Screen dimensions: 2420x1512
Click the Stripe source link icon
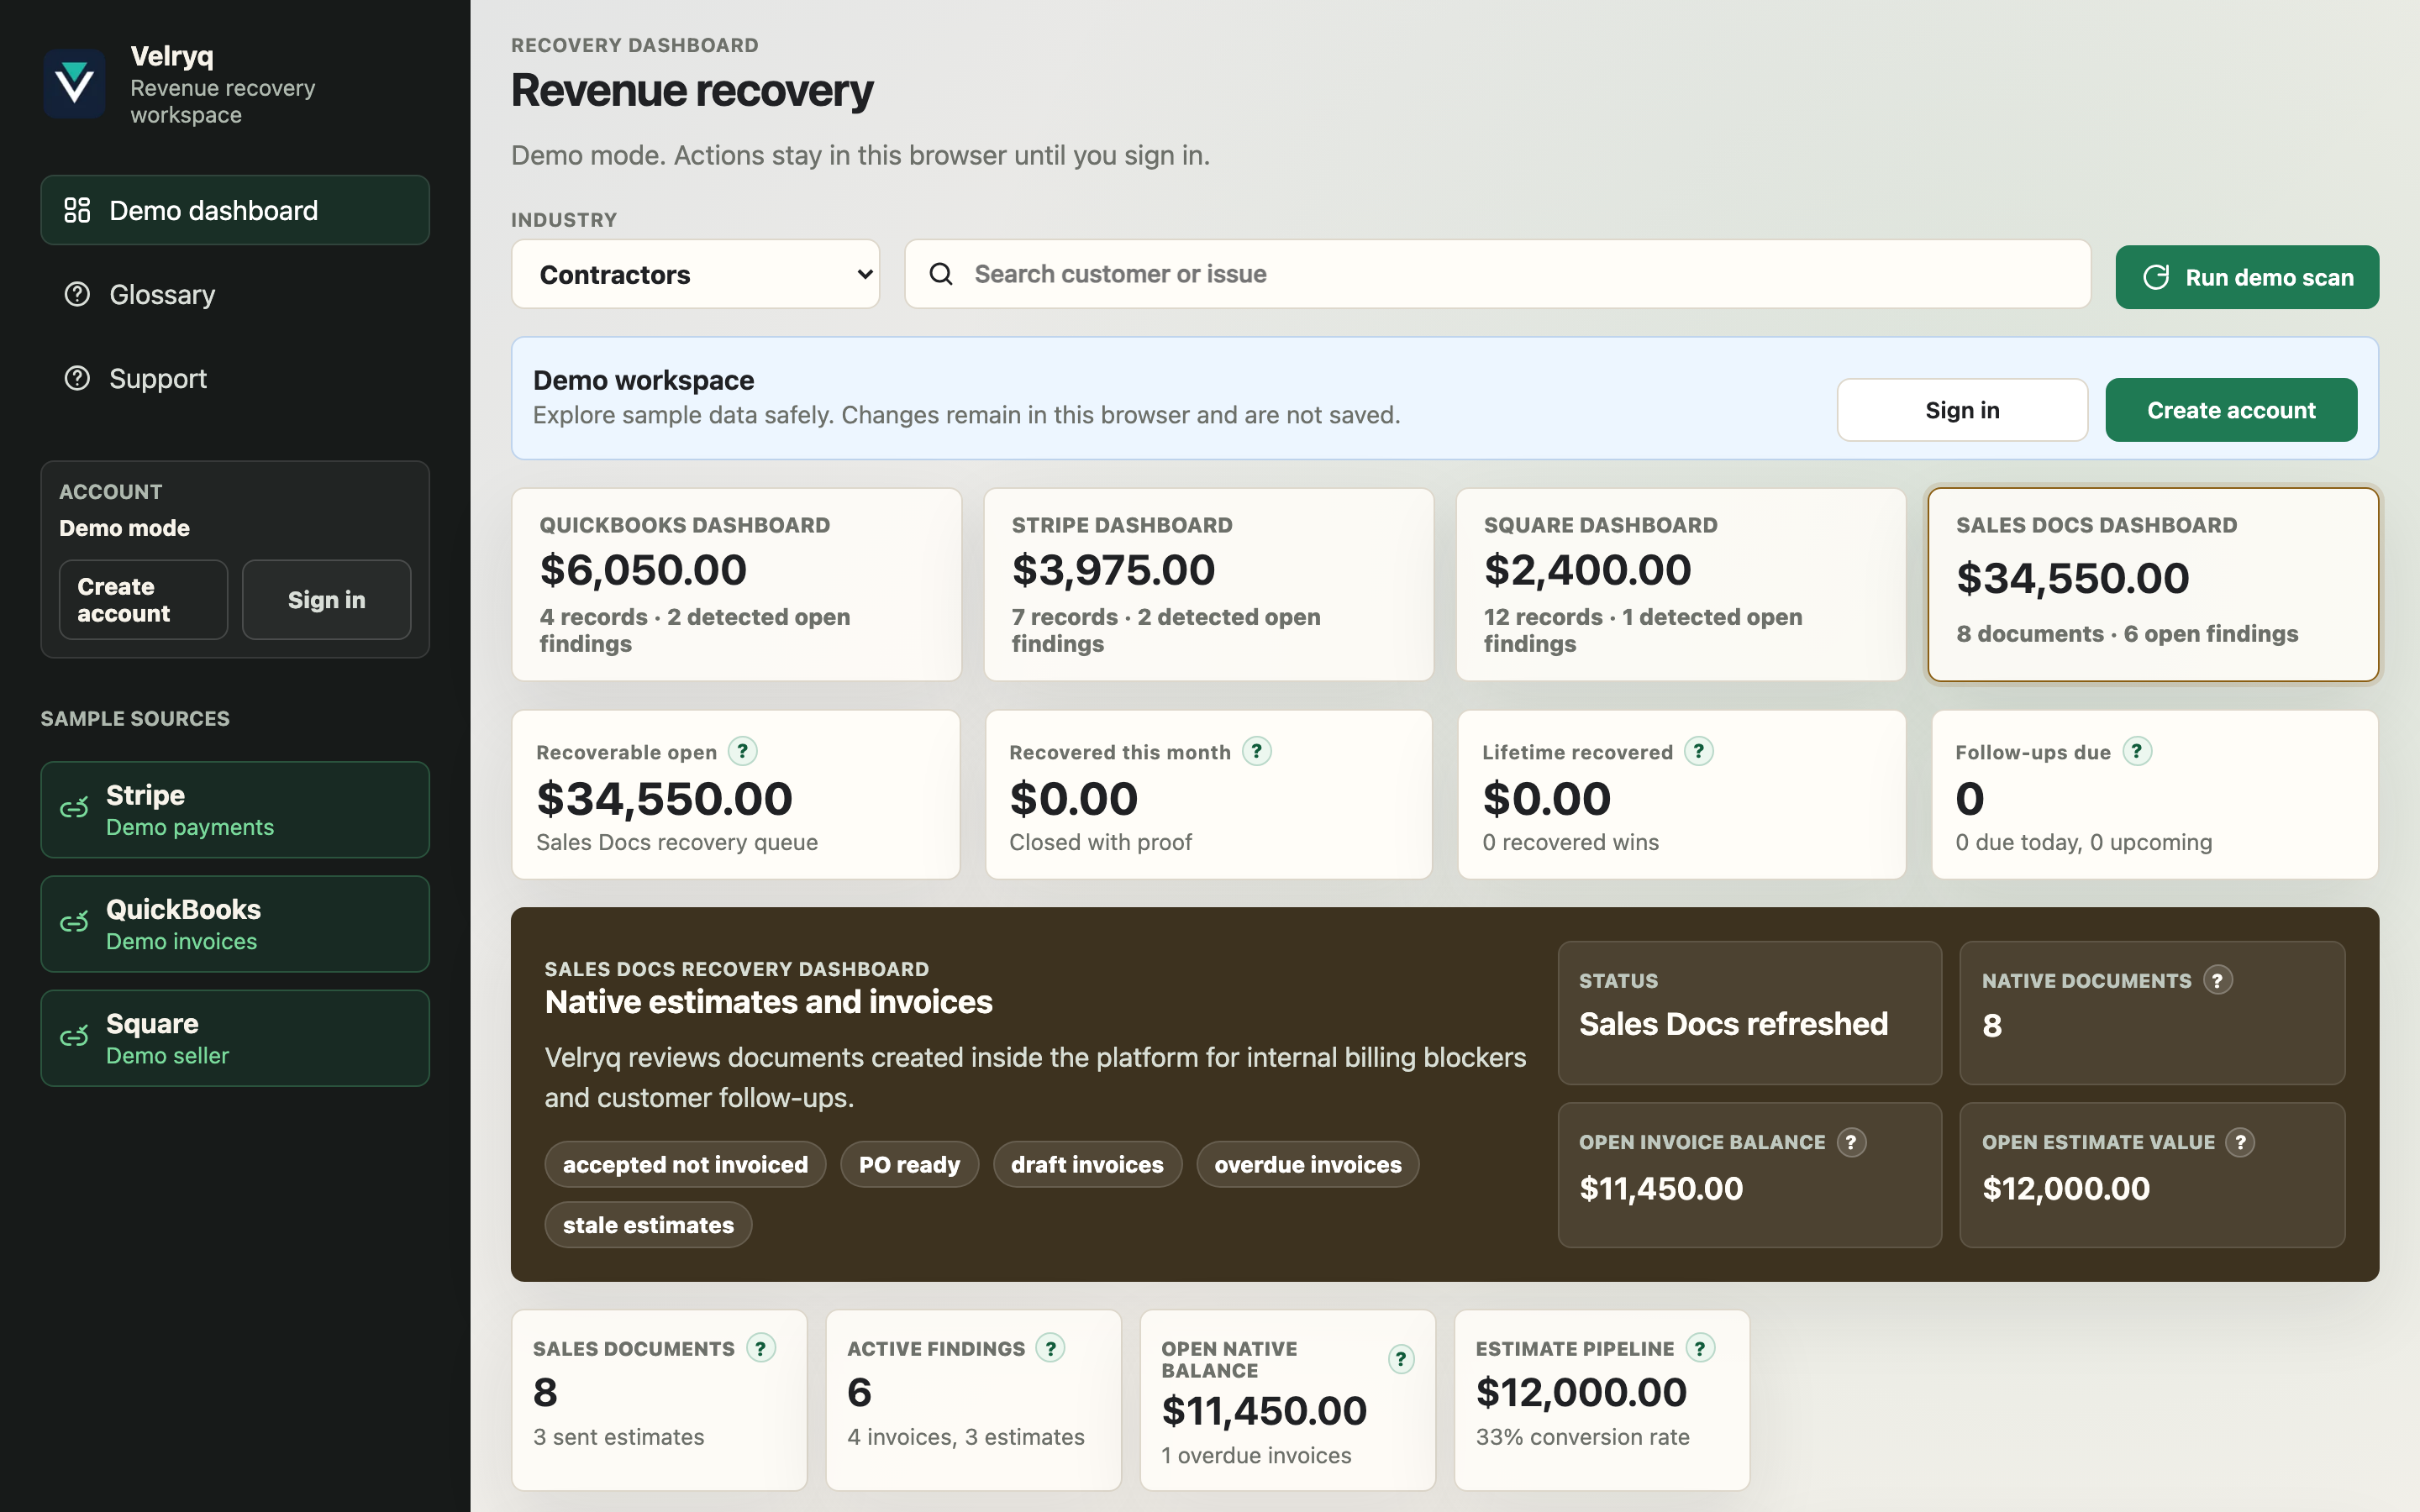click(74, 809)
